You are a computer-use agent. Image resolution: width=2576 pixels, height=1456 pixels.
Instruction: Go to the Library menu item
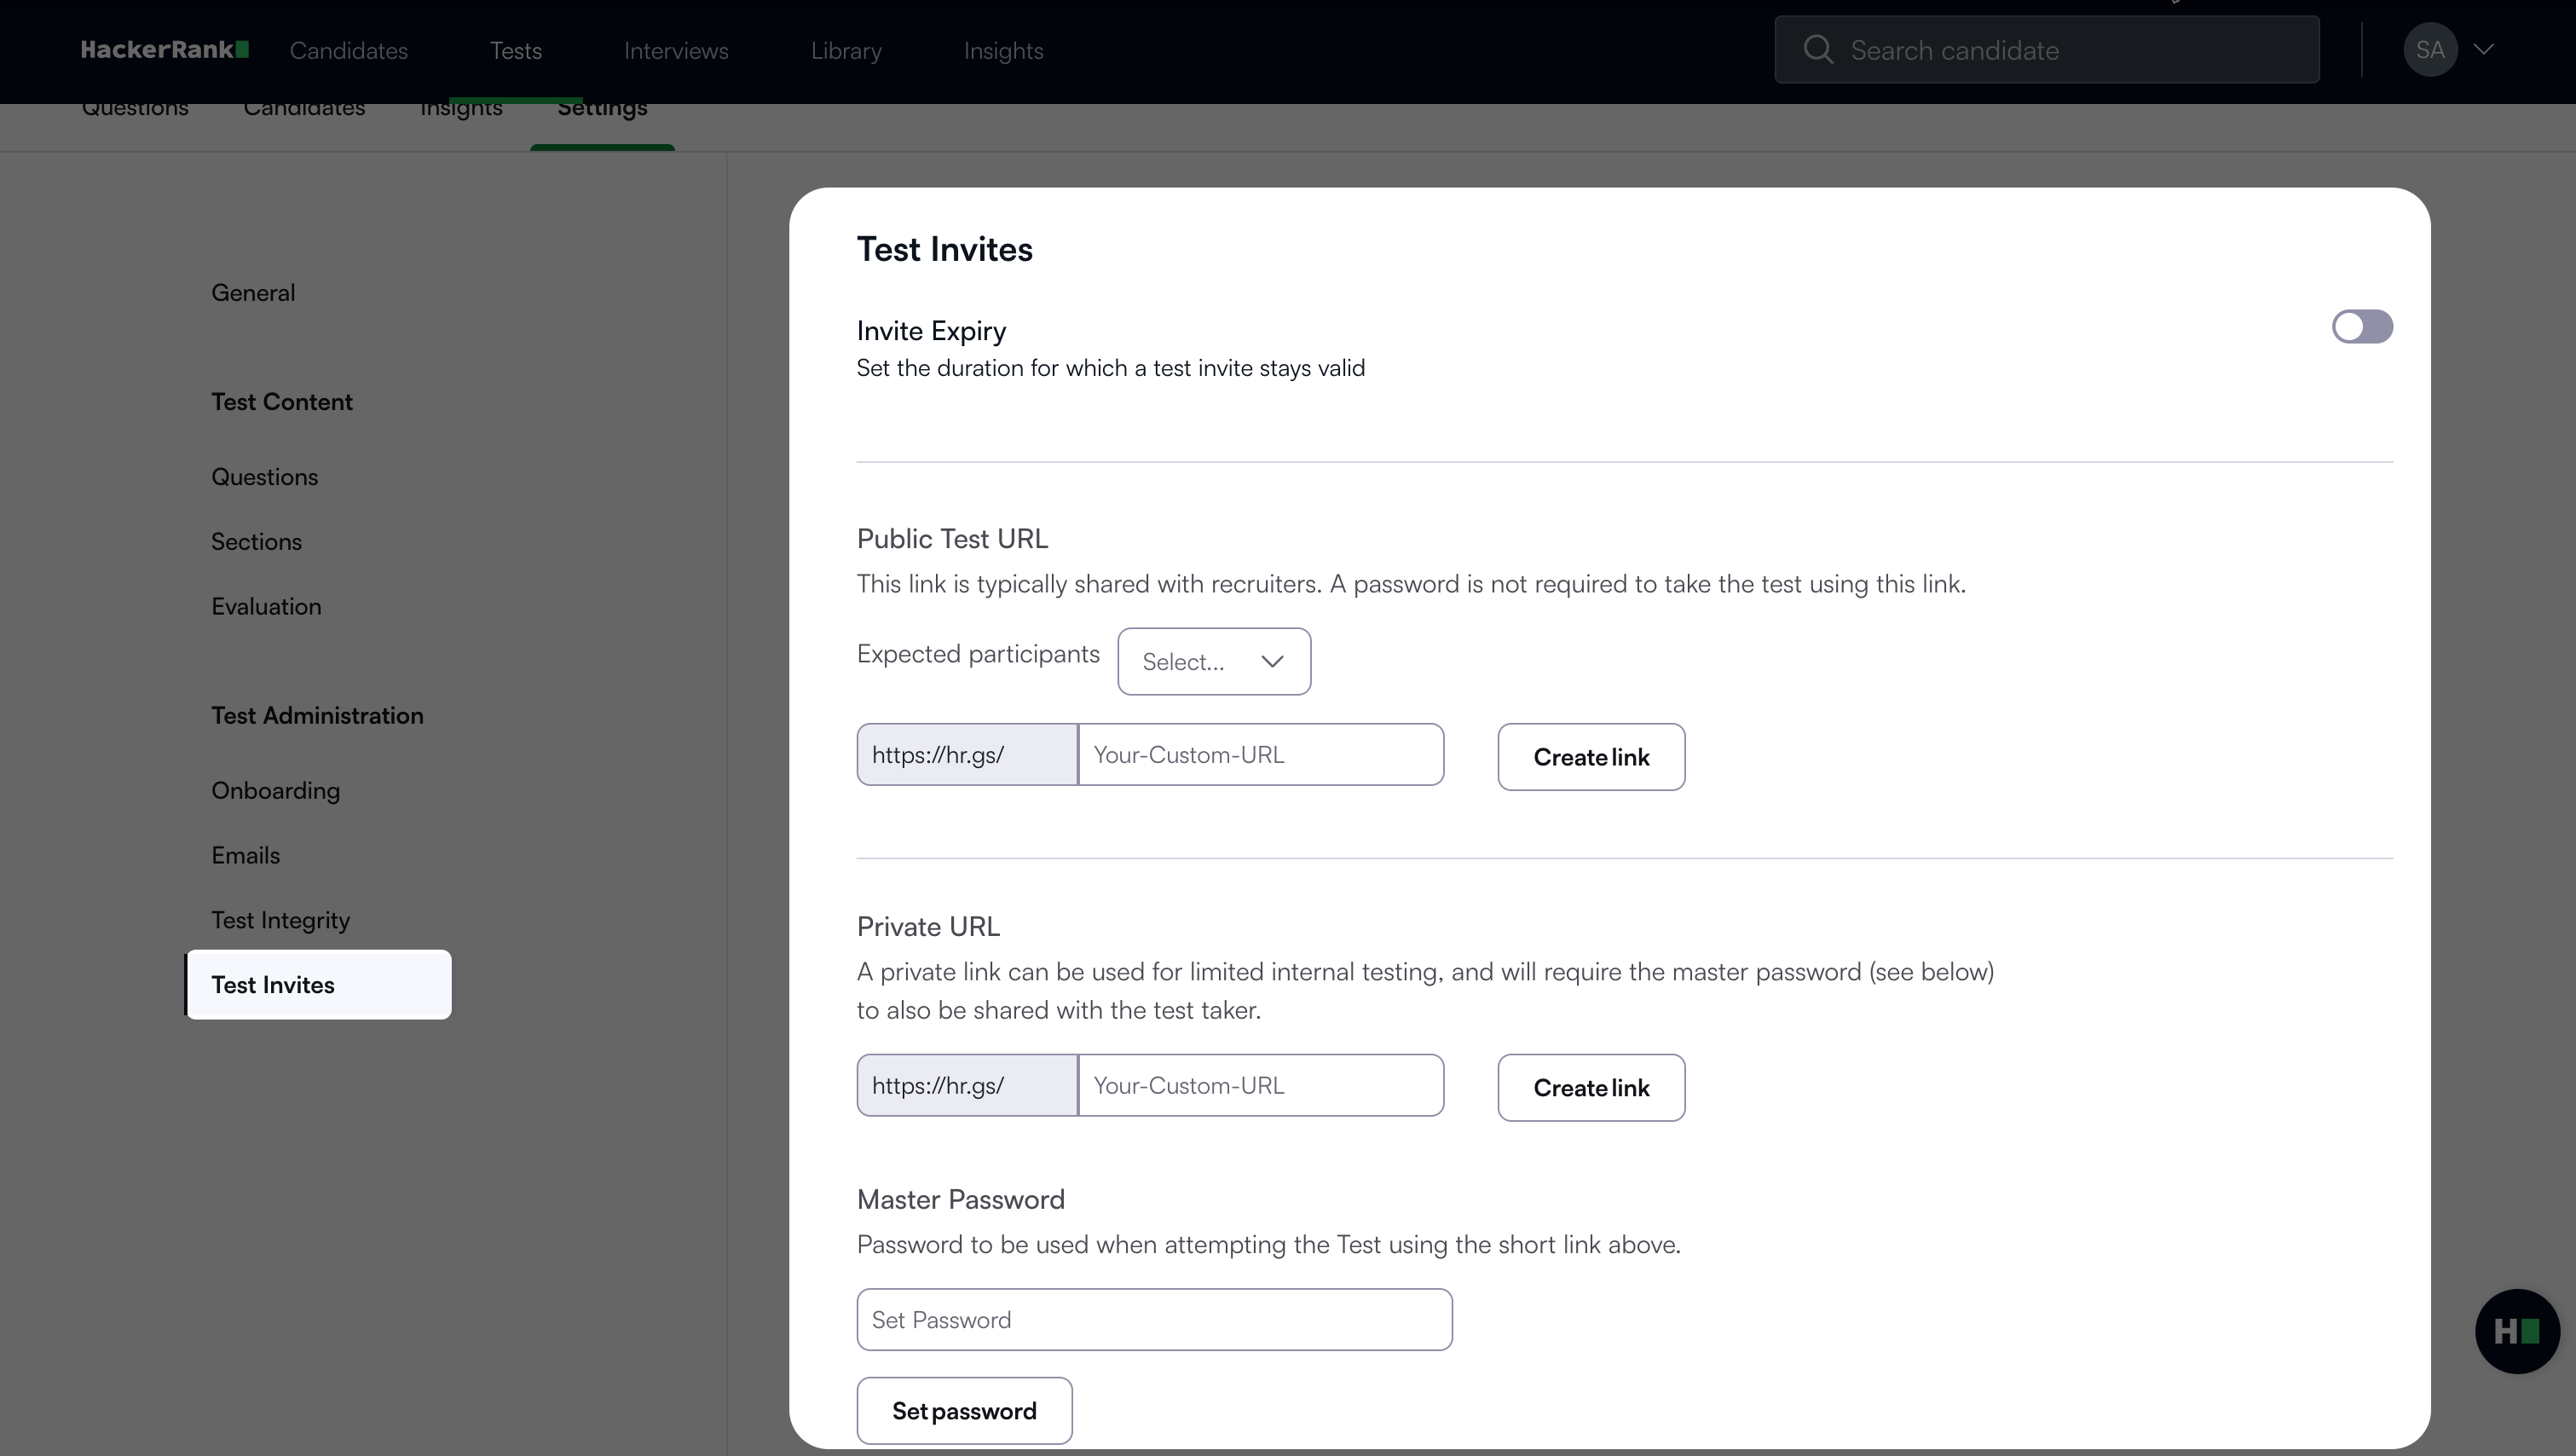[x=845, y=51]
